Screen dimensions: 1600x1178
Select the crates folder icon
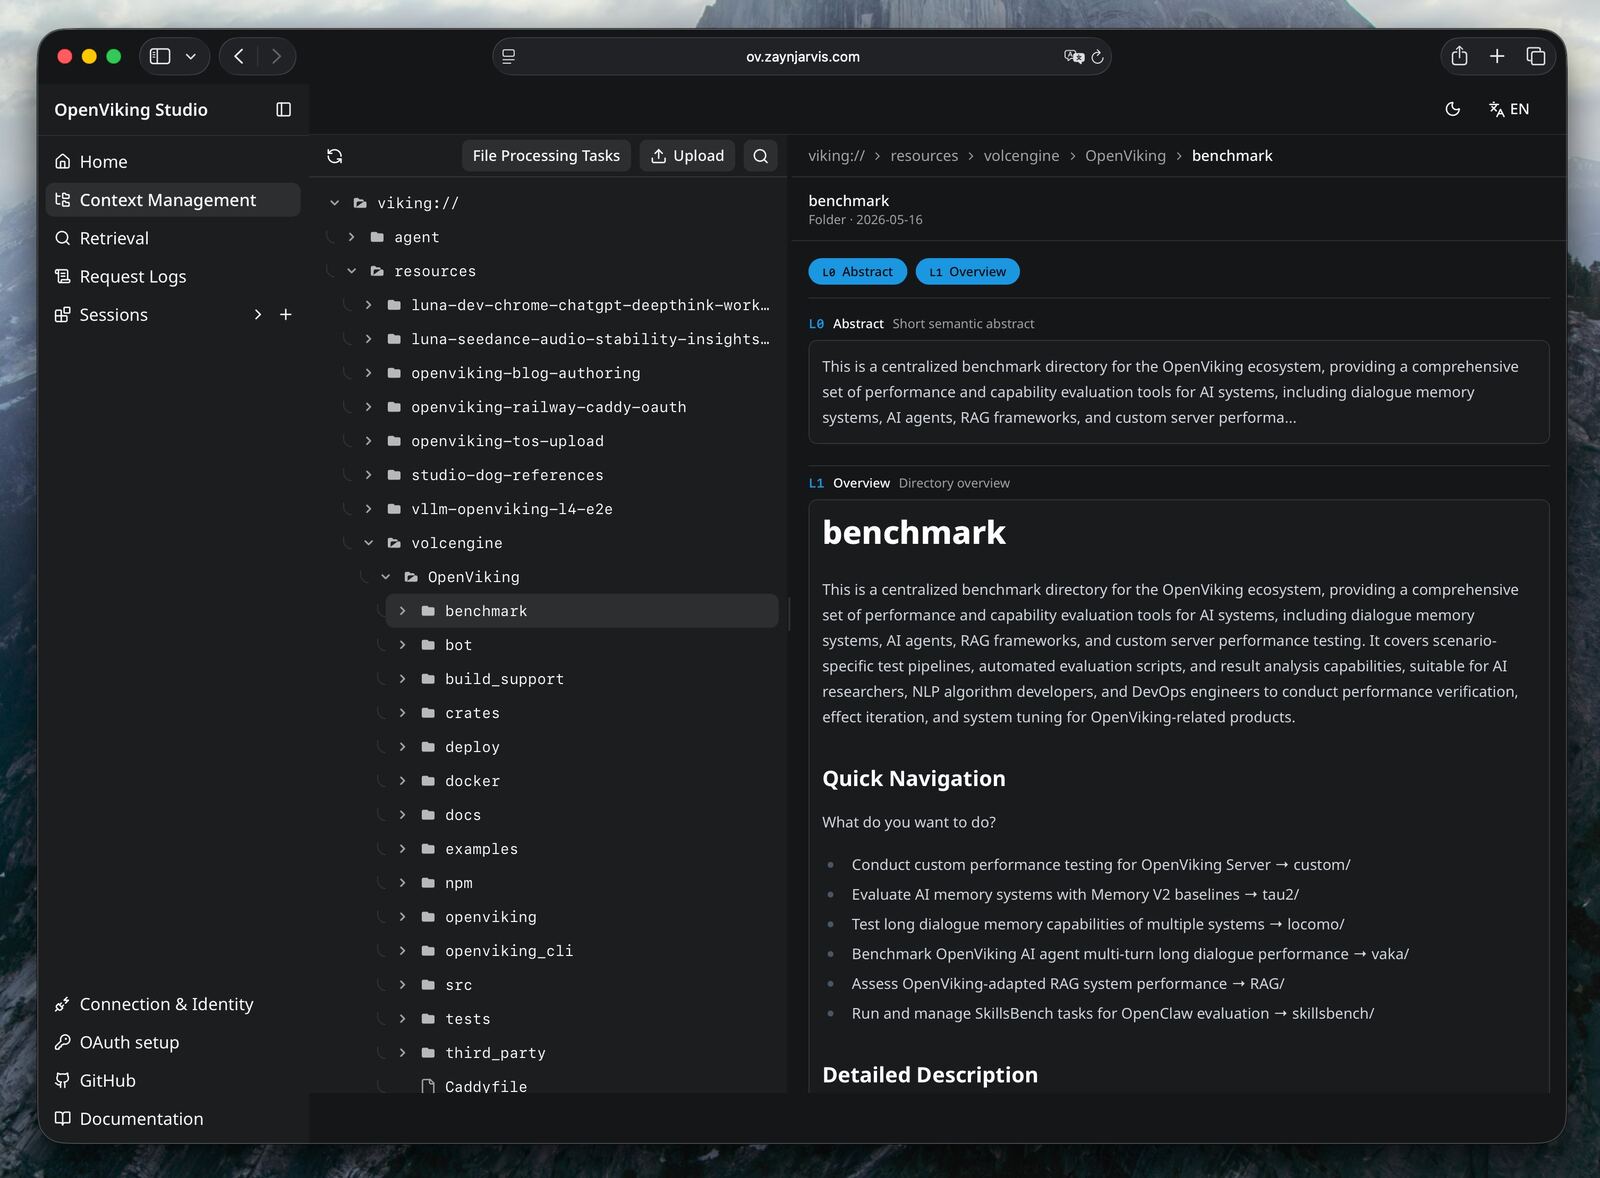coord(428,713)
